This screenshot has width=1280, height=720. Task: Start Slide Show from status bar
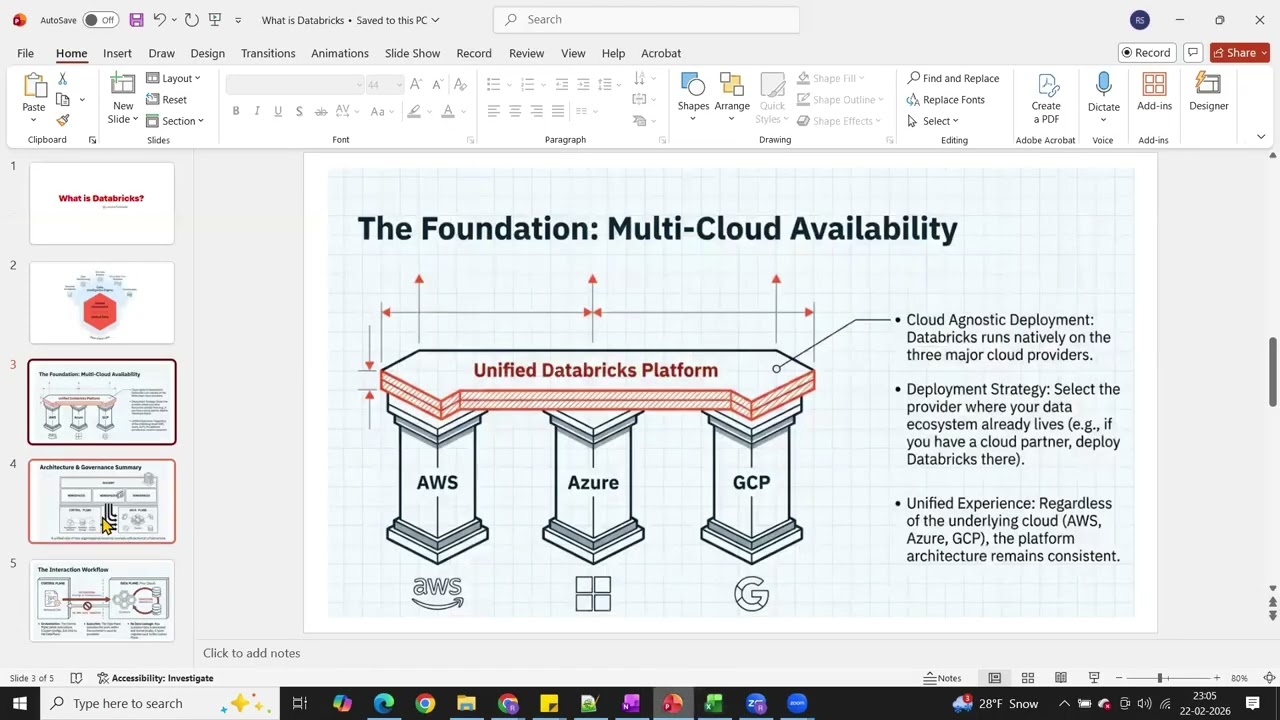tap(1094, 678)
